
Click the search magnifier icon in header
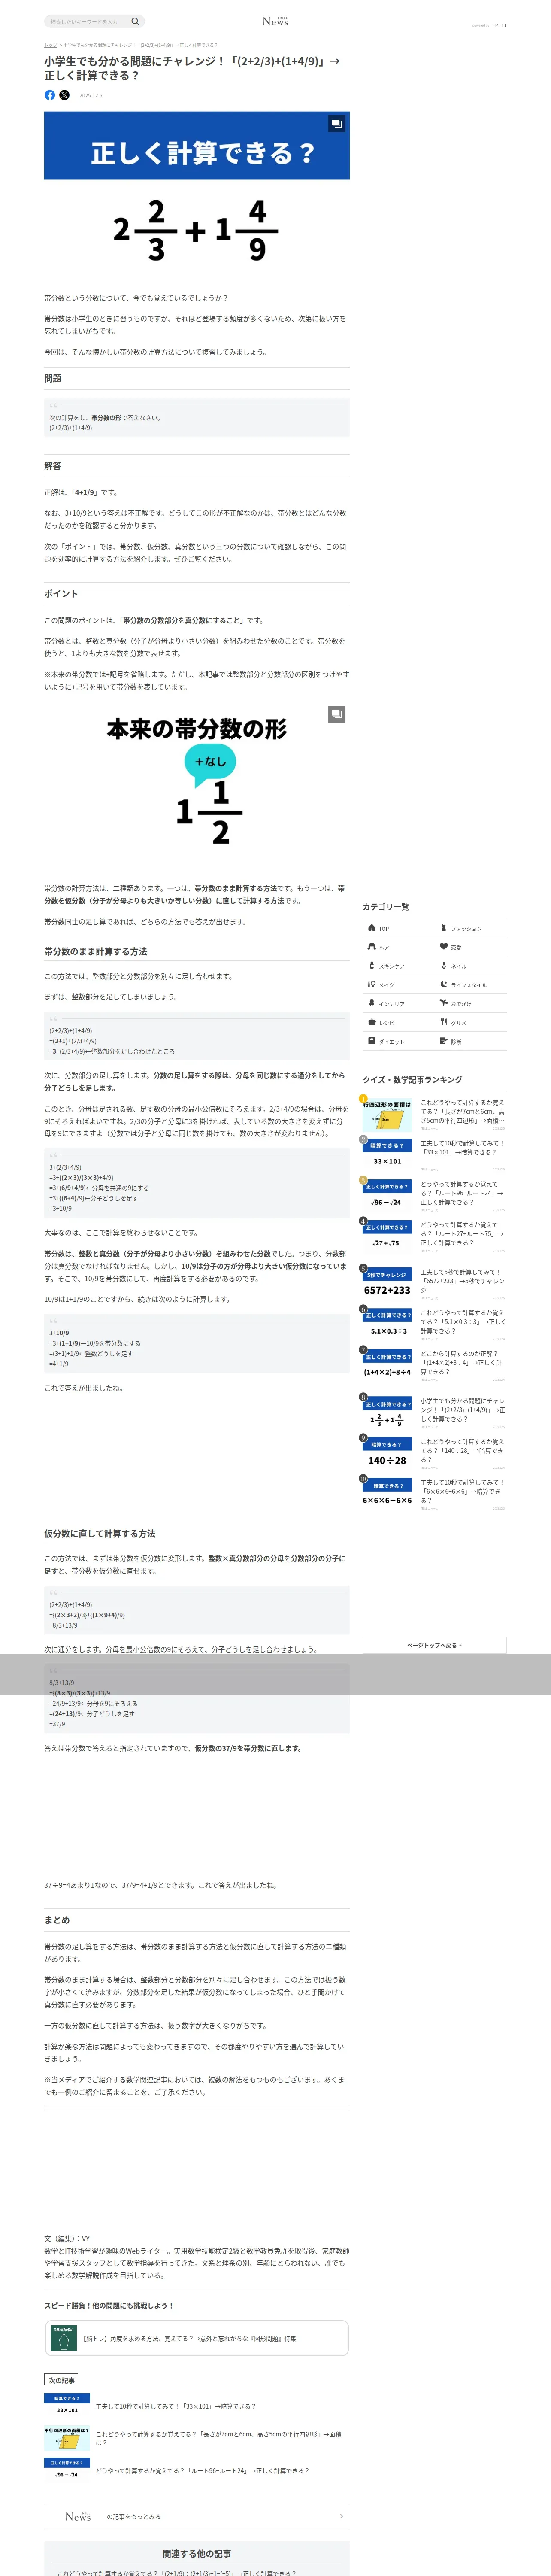[135, 21]
